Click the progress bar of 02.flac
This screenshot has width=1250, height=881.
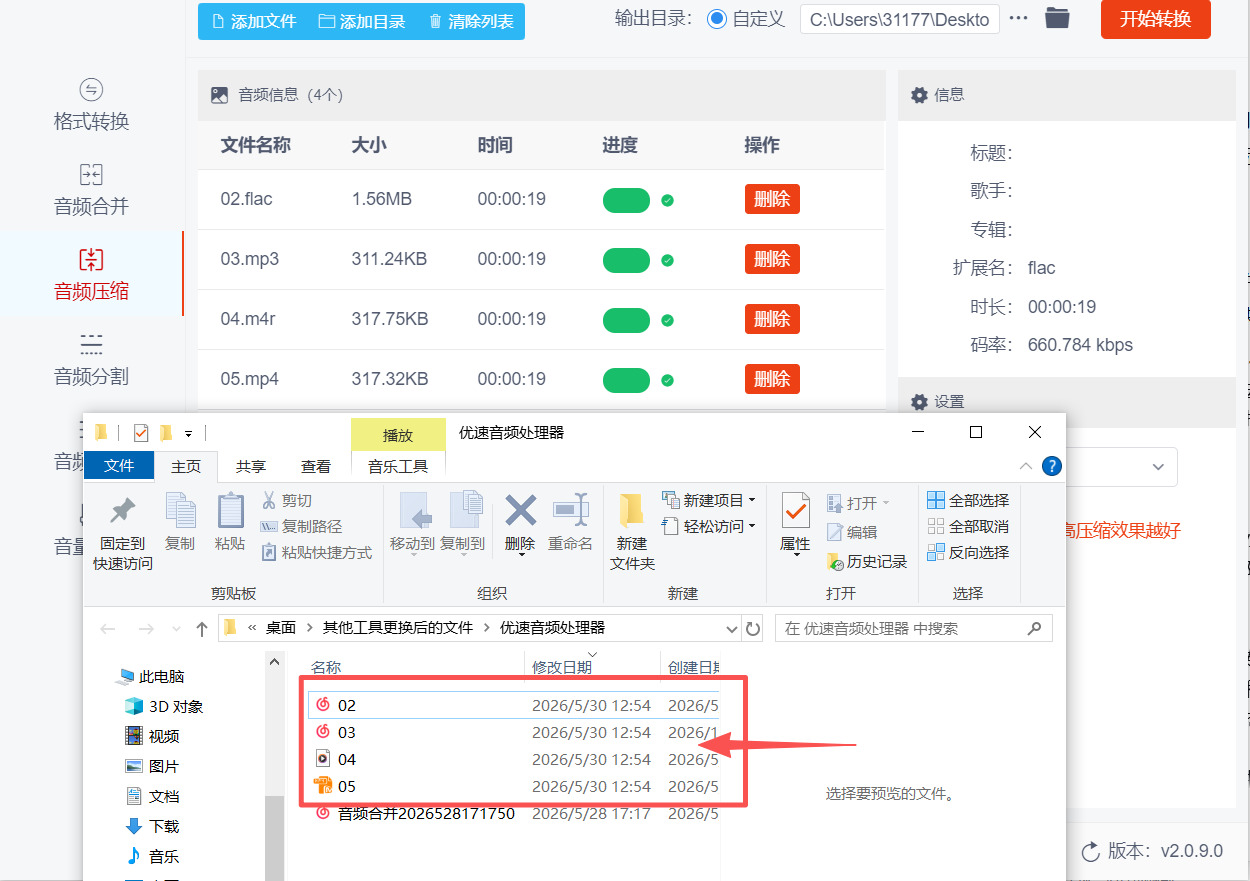[626, 200]
